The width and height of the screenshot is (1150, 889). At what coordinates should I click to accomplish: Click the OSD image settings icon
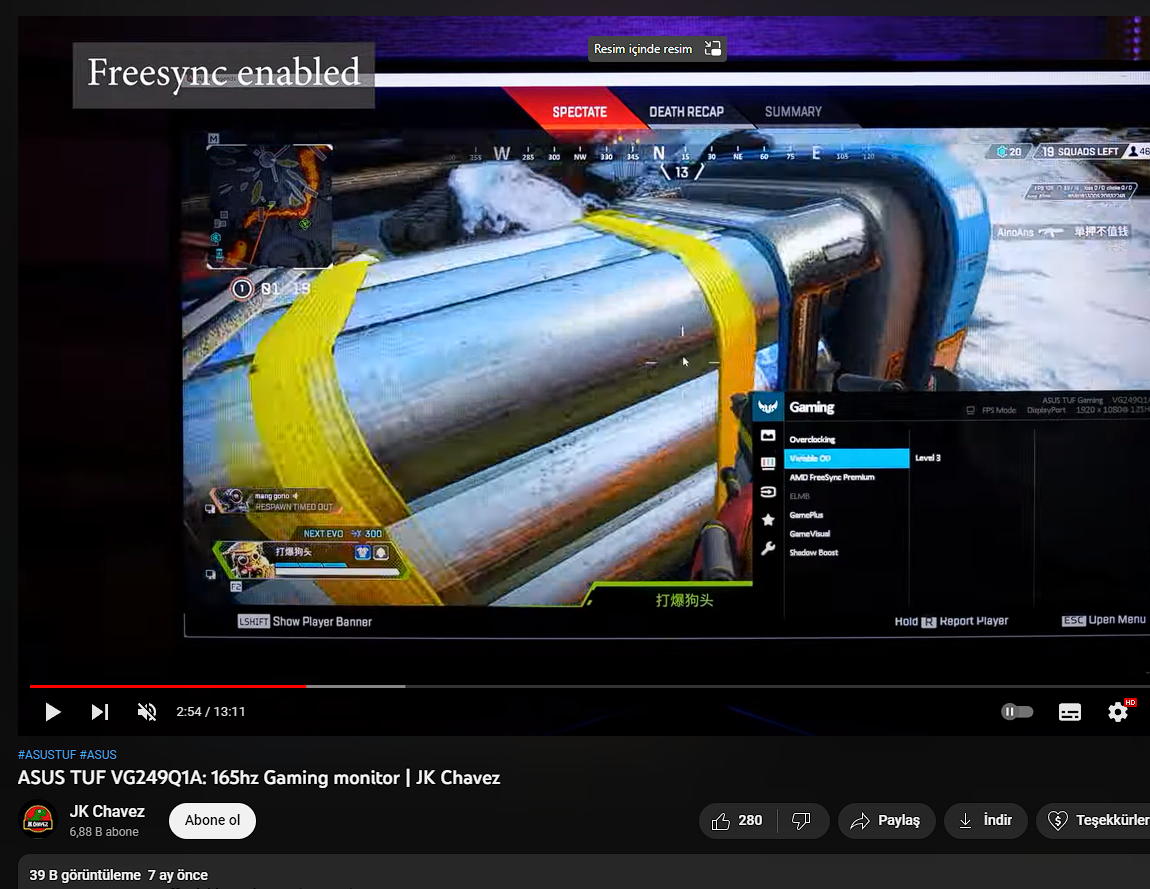[x=768, y=435]
